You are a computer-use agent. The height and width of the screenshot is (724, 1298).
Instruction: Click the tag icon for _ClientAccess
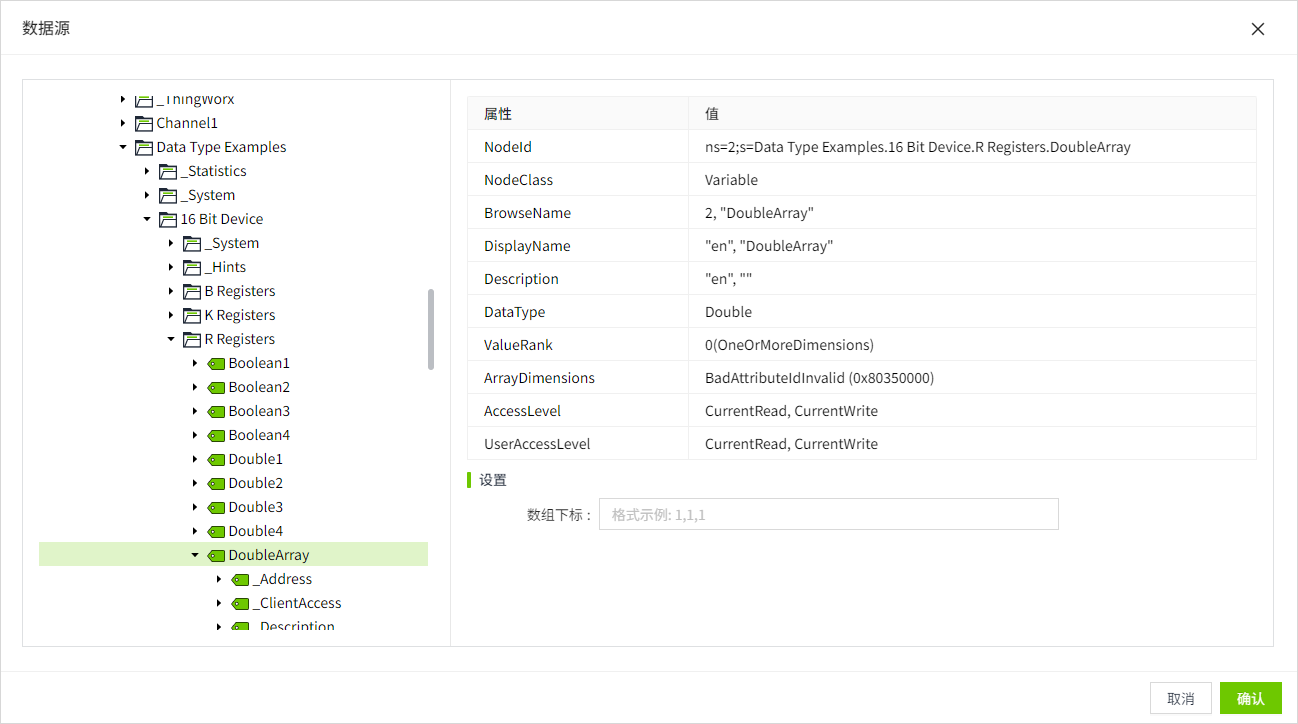(x=240, y=603)
